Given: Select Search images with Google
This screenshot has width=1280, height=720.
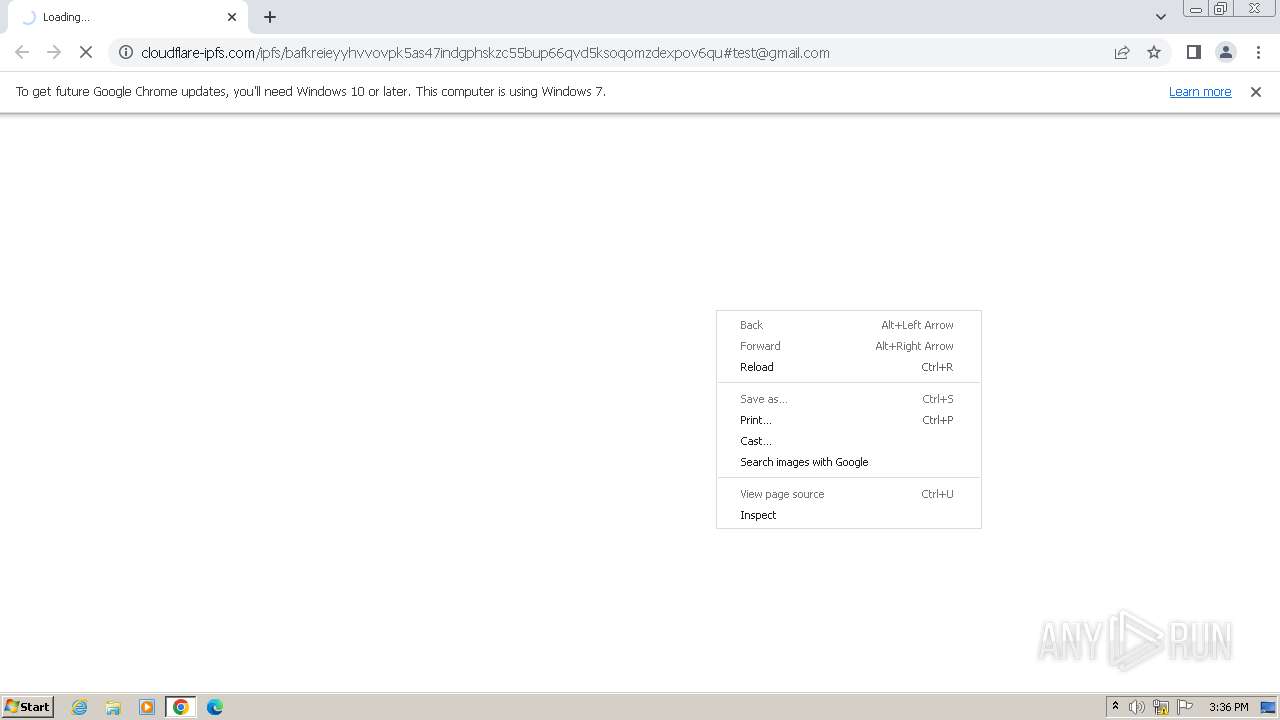Looking at the screenshot, I should click(x=849, y=462).
